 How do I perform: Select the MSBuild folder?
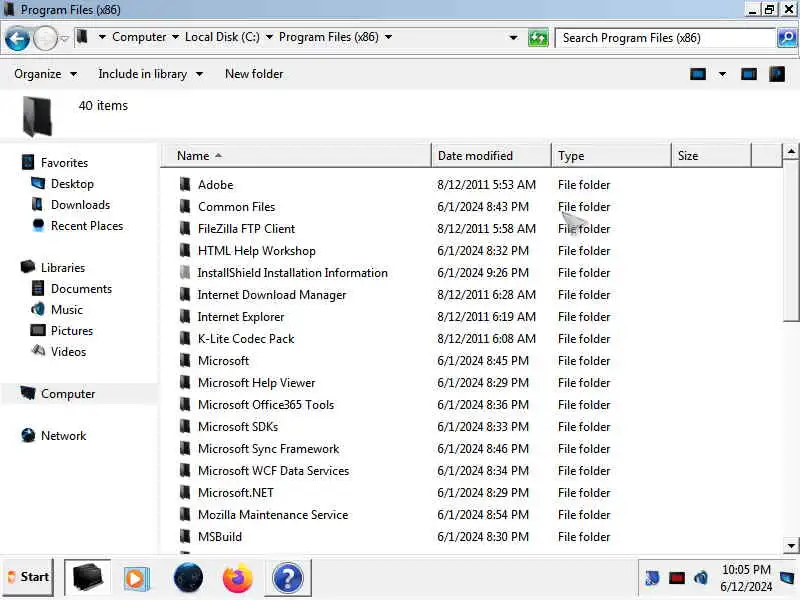(219, 537)
